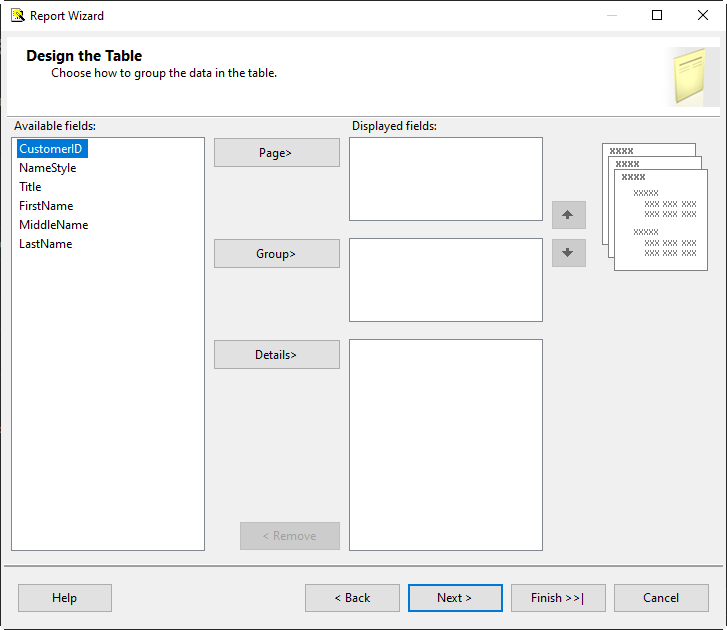Image resolution: width=727 pixels, height=630 pixels.
Task: Select CustomerID in Available fields
Action: pos(52,149)
